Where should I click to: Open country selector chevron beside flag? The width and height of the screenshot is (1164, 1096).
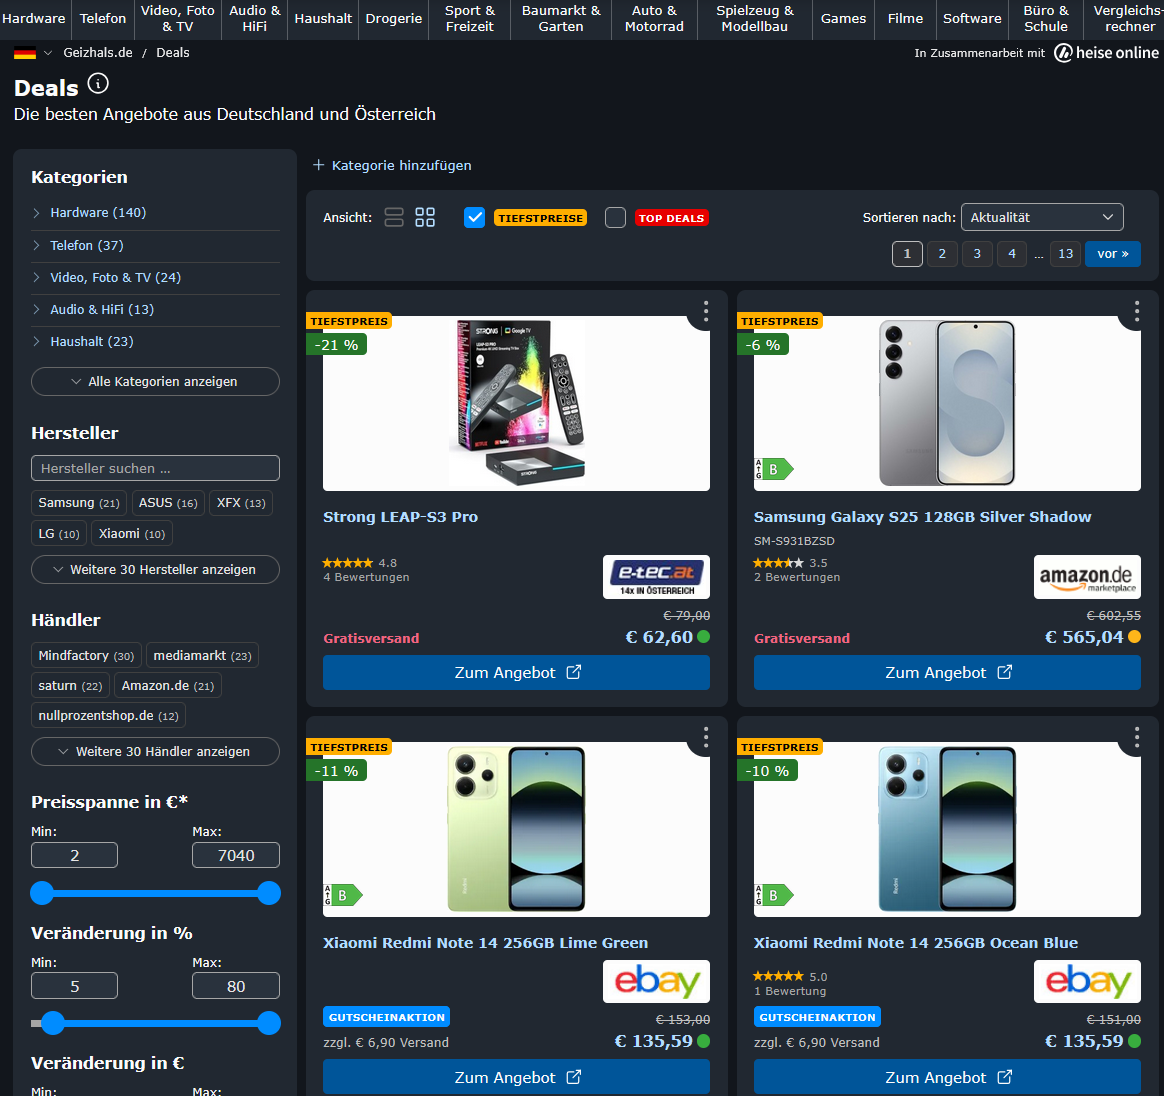(x=48, y=53)
